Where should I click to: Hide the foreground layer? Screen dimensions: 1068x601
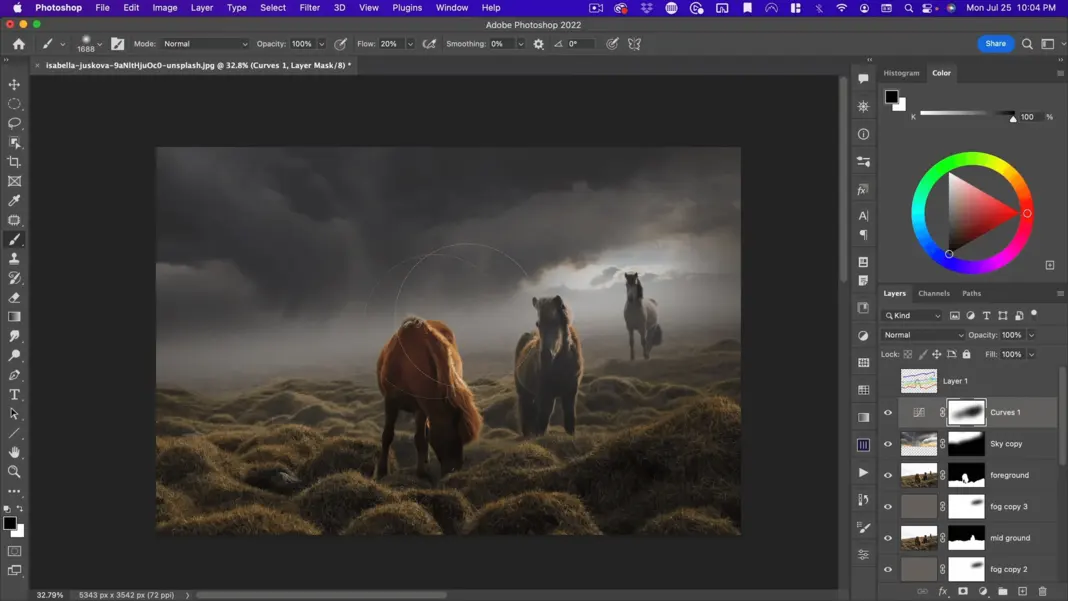tap(888, 475)
